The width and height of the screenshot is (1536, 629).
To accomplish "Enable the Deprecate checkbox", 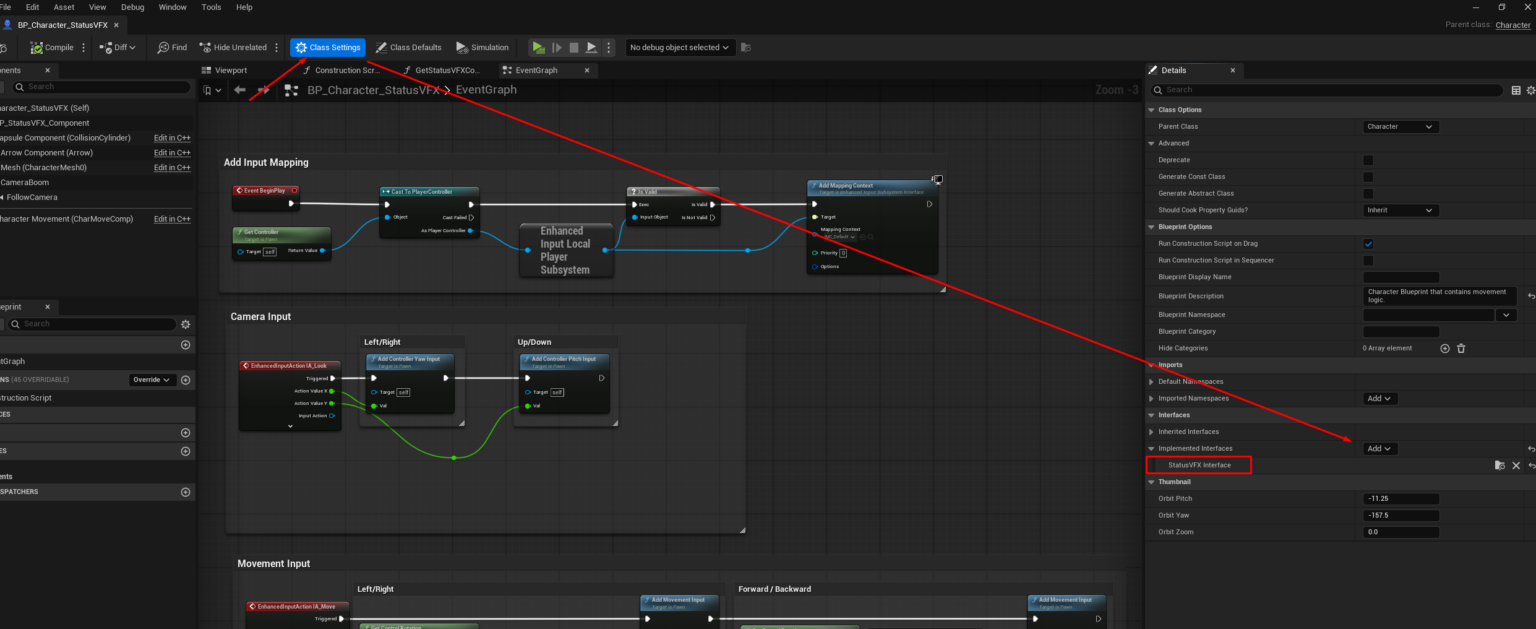I will tap(1368, 160).
